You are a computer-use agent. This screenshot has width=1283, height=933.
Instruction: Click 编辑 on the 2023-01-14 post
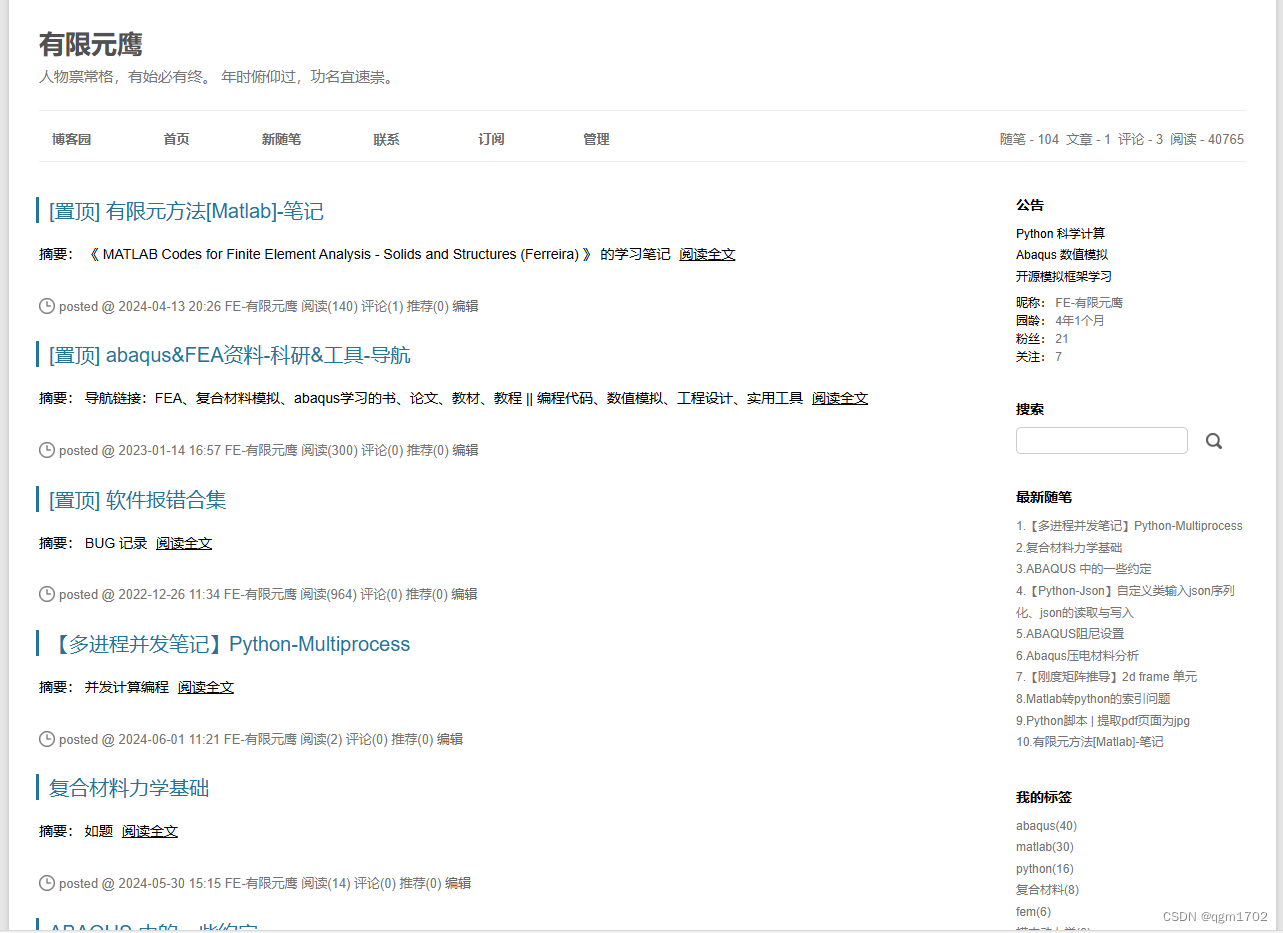click(x=465, y=450)
